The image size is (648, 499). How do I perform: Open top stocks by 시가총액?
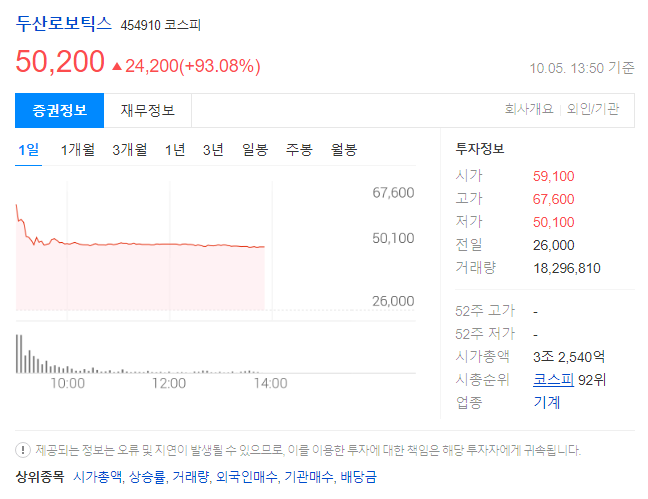pos(98,477)
